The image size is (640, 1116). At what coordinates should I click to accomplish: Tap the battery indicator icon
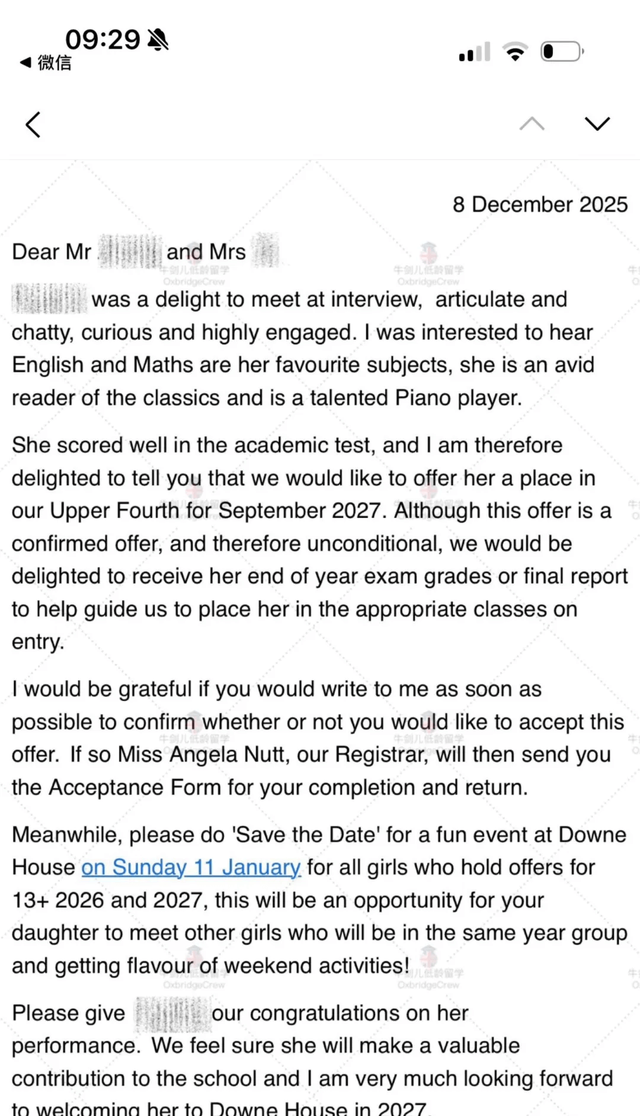pyautogui.click(x=562, y=52)
